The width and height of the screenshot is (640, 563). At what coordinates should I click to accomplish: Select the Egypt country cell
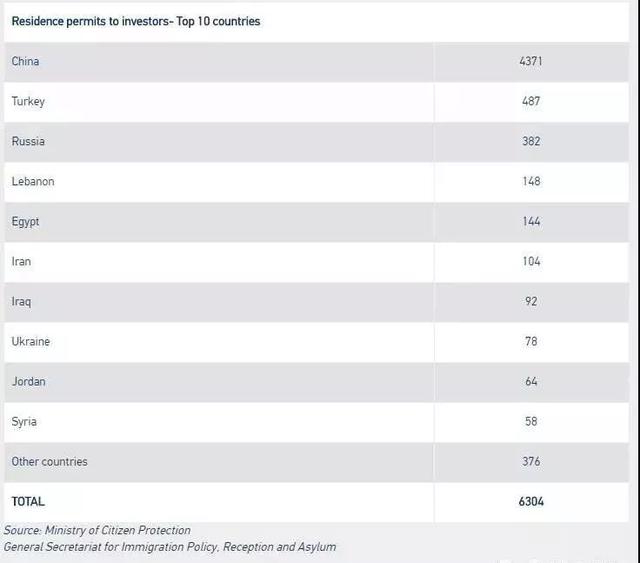tap(26, 221)
